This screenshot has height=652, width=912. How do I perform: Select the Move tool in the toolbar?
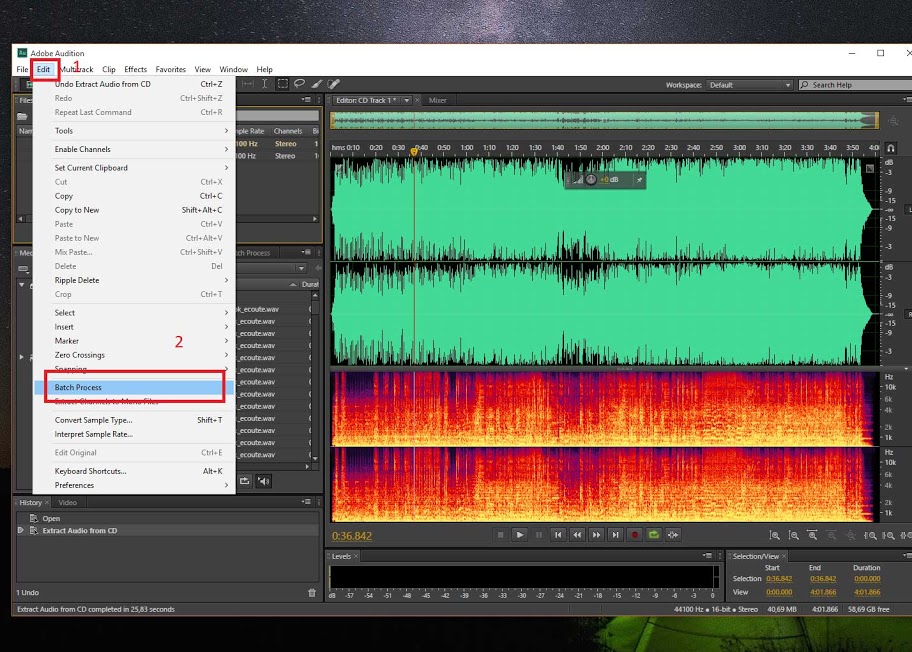pos(249,84)
